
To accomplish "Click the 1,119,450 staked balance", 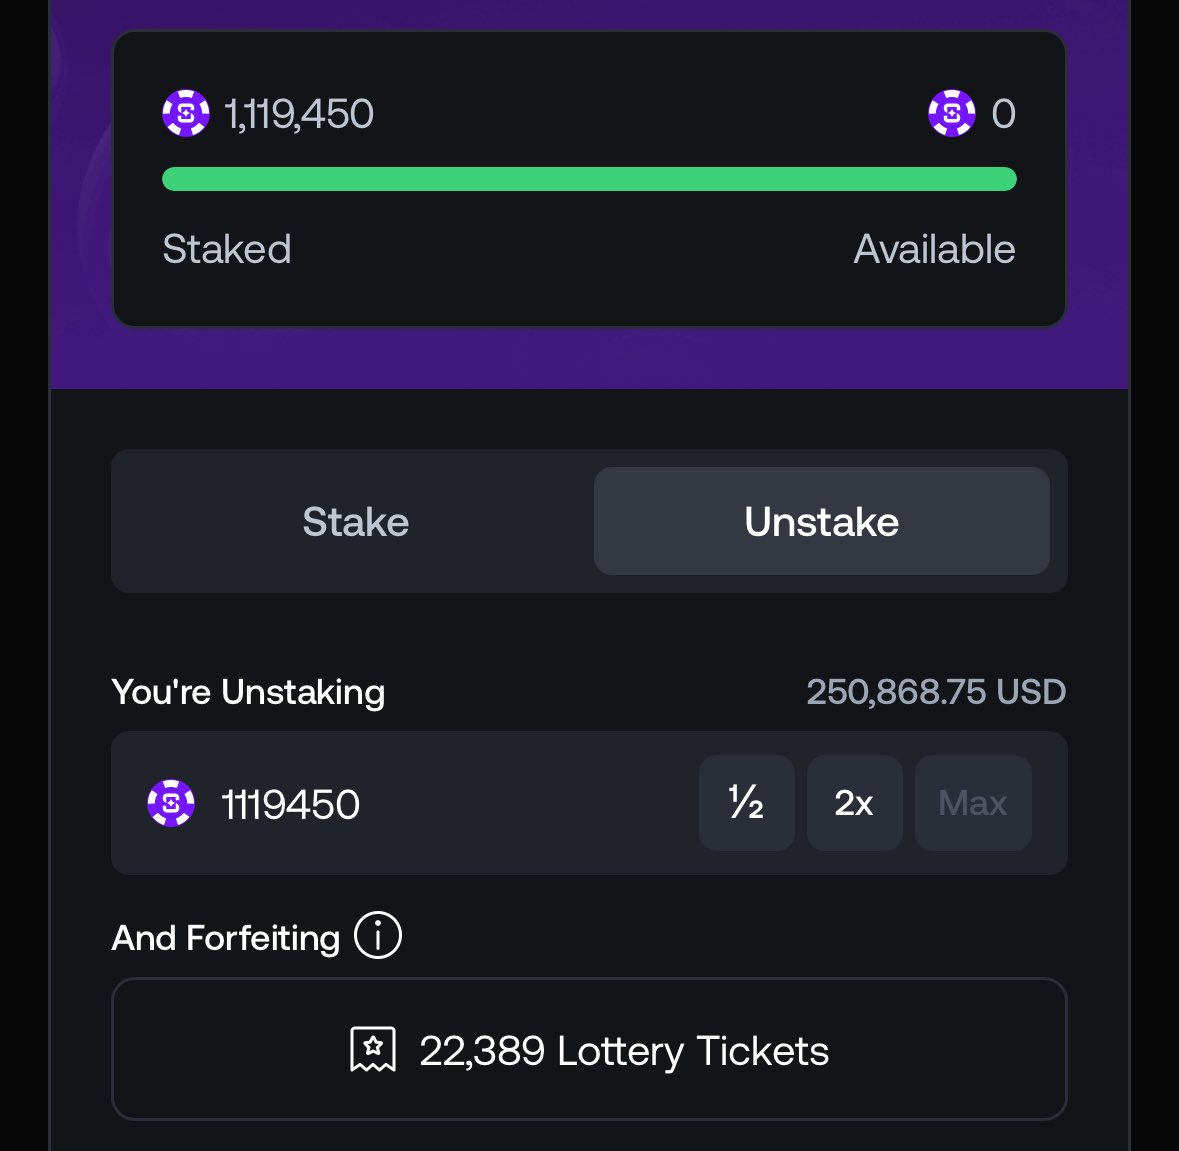I will coord(299,114).
